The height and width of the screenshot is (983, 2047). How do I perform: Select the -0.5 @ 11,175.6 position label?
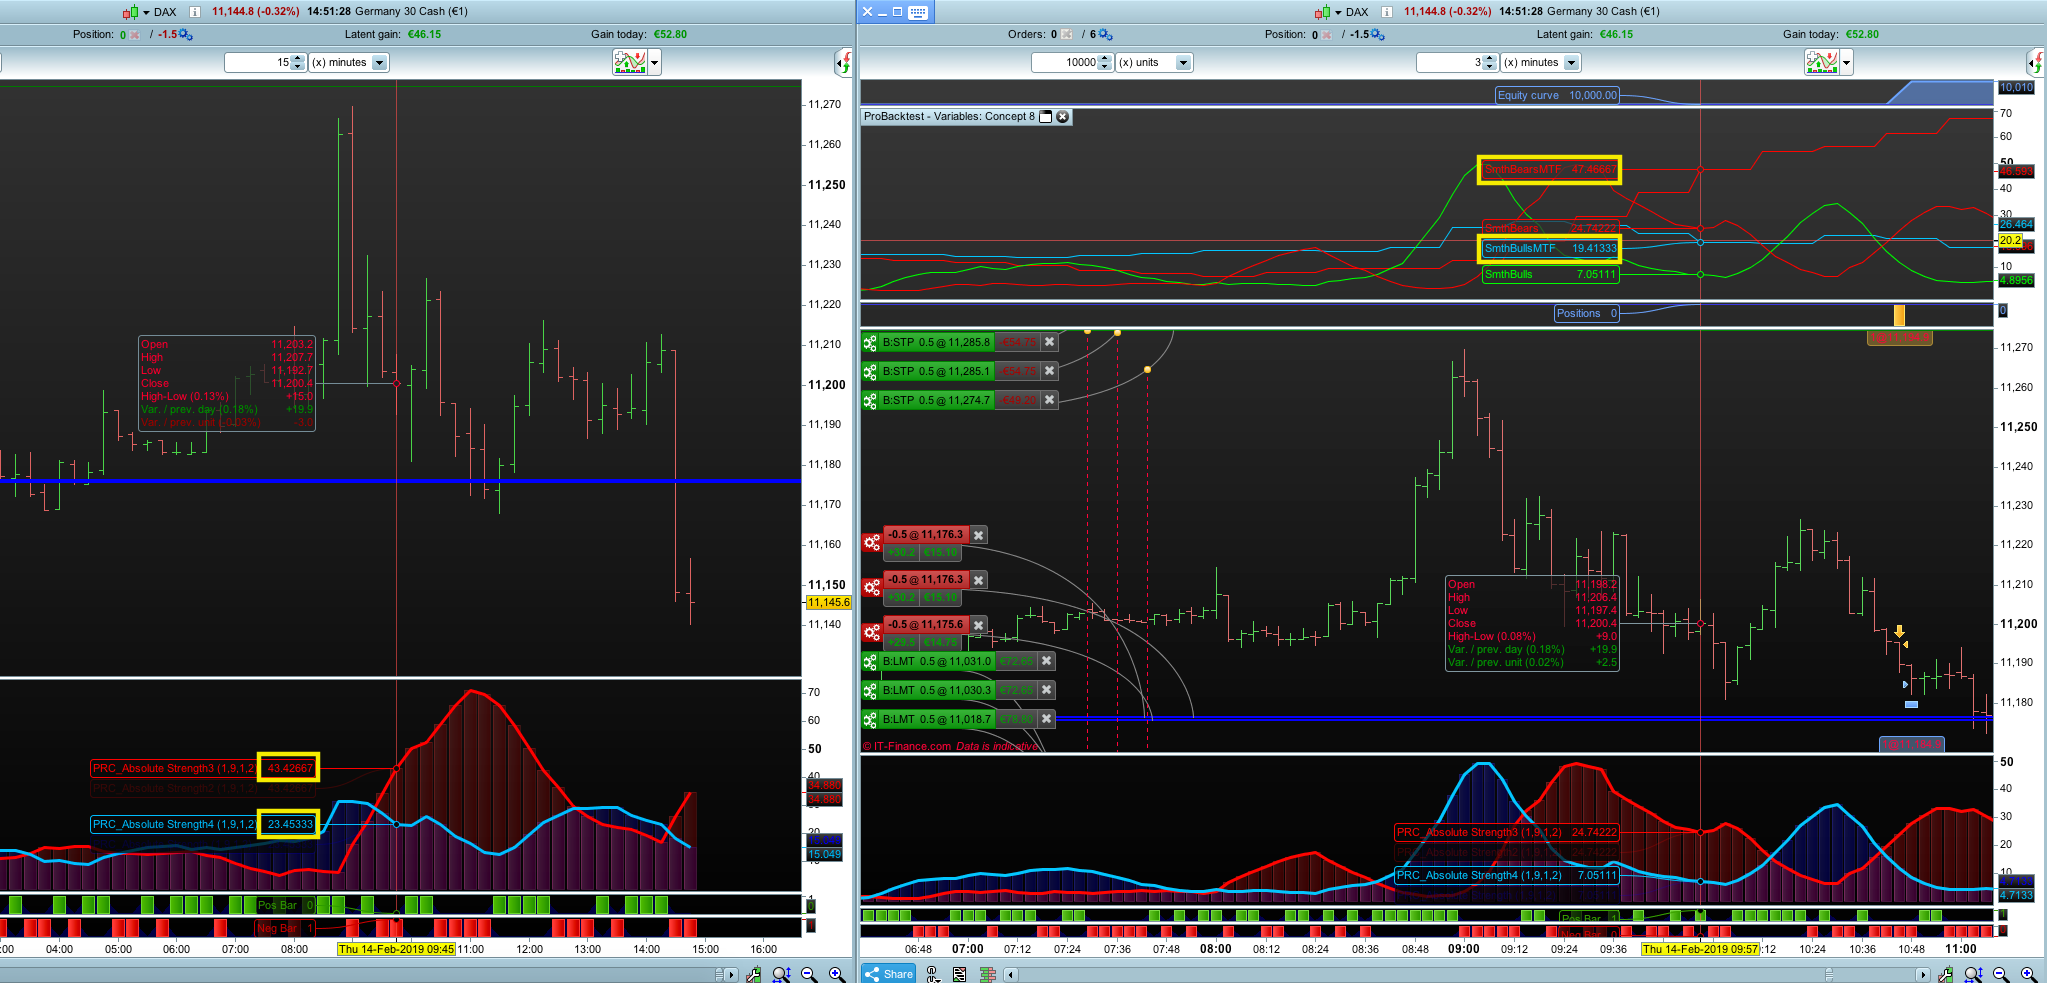(926, 625)
